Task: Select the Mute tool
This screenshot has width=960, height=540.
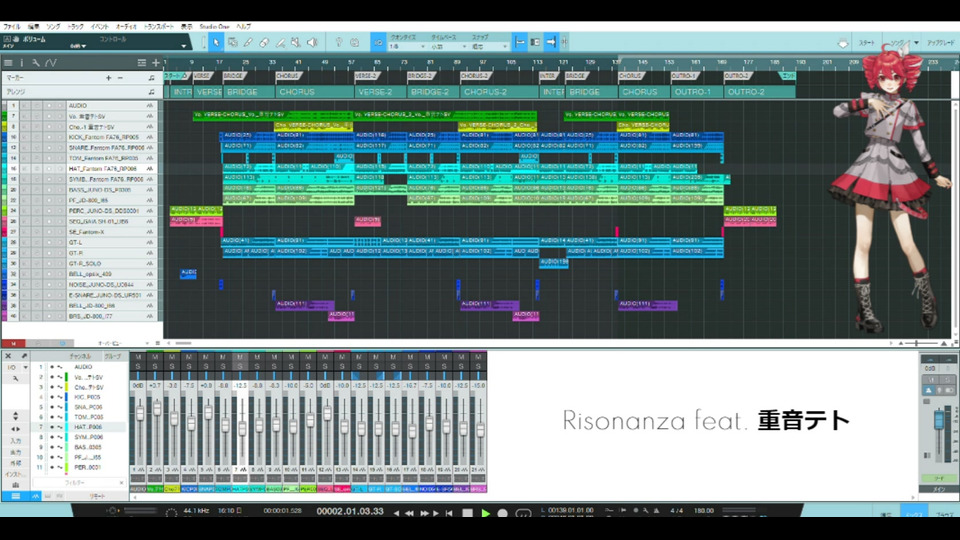Action: [x=296, y=42]
